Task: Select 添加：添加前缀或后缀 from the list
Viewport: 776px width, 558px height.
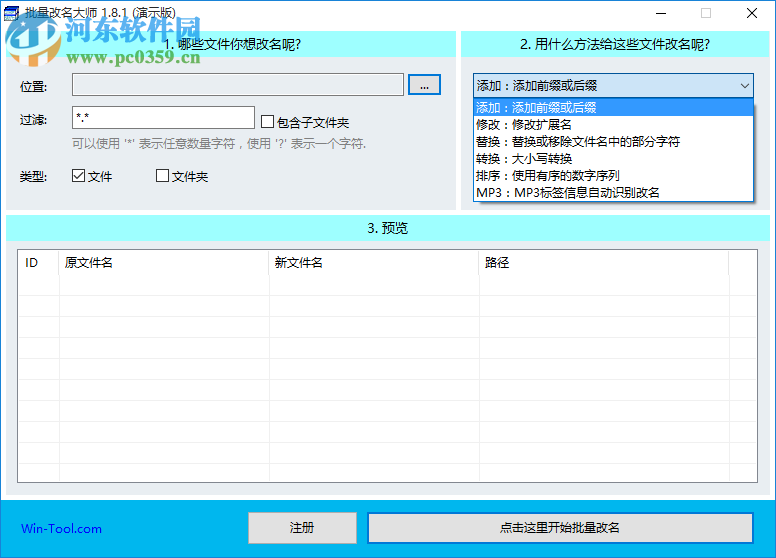Action: coord(613,107)
